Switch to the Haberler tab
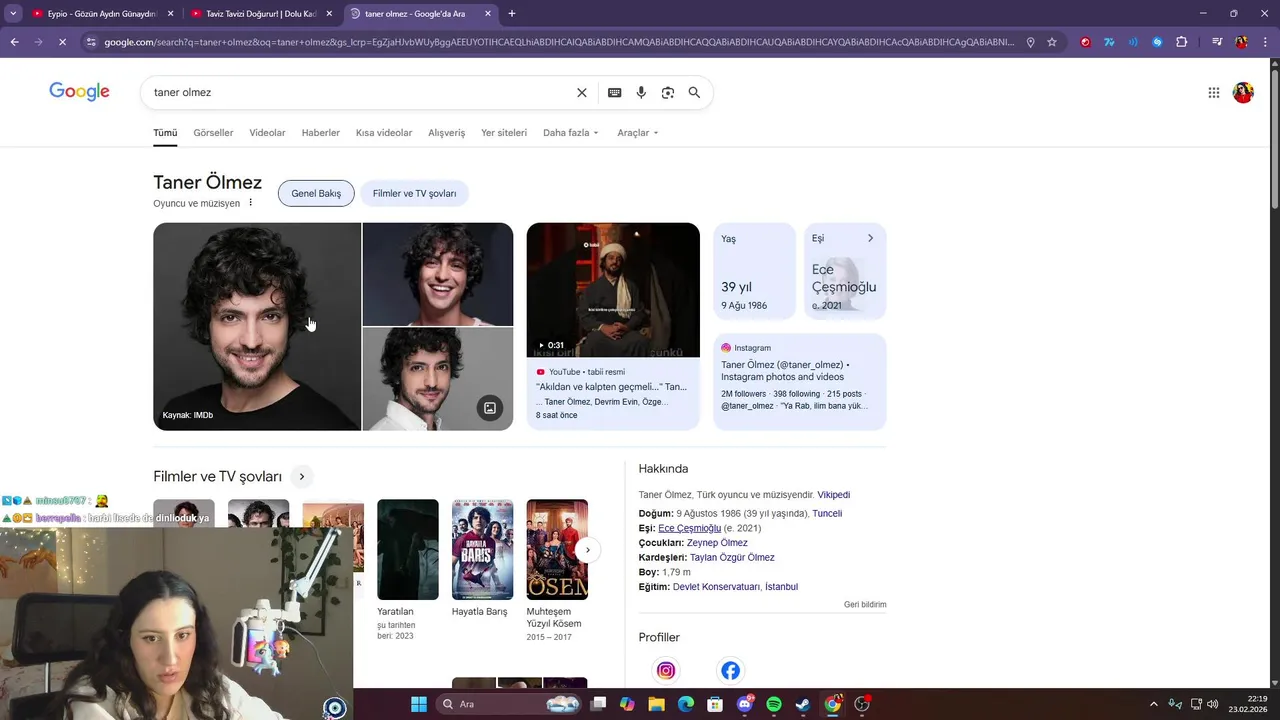 point(321,133)
